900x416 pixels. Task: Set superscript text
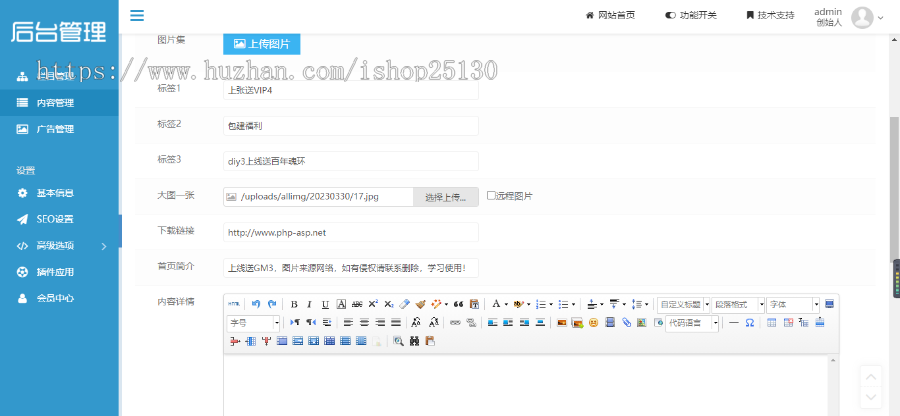tap(373, 304)
